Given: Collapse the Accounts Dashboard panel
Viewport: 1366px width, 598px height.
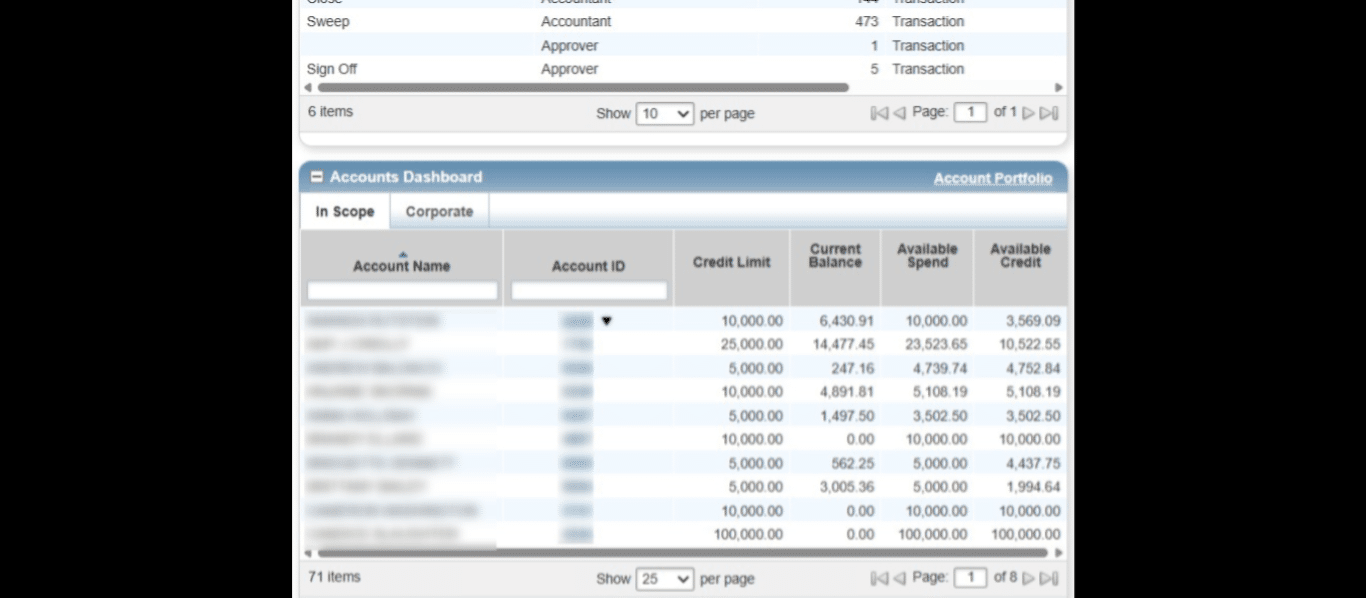Looking at the screenshot, I should tap(317, 177).
